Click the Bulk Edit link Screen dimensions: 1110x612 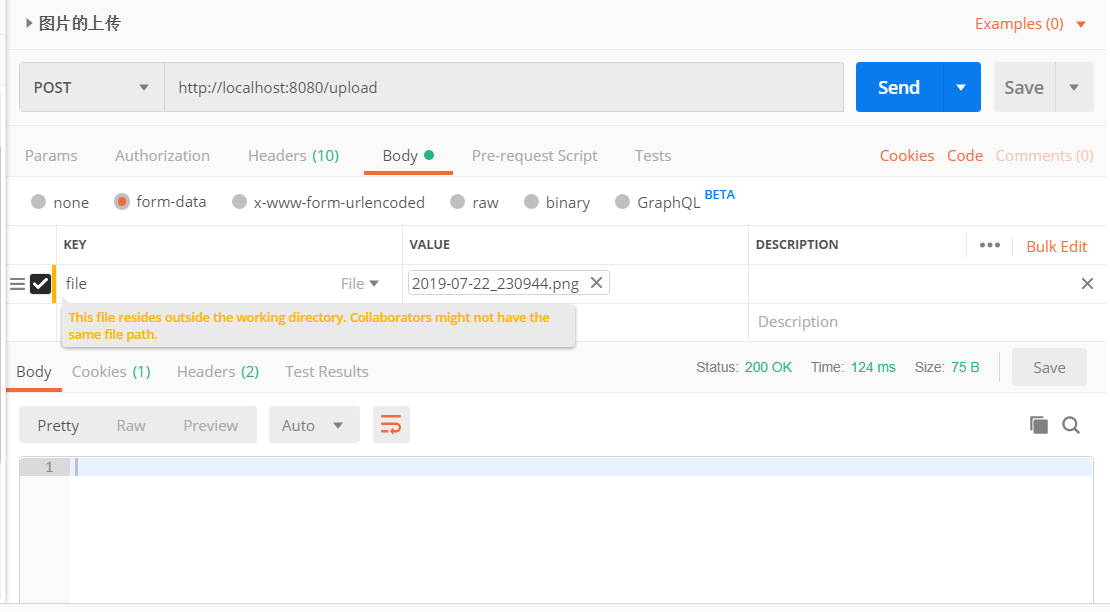[1056, 246]
